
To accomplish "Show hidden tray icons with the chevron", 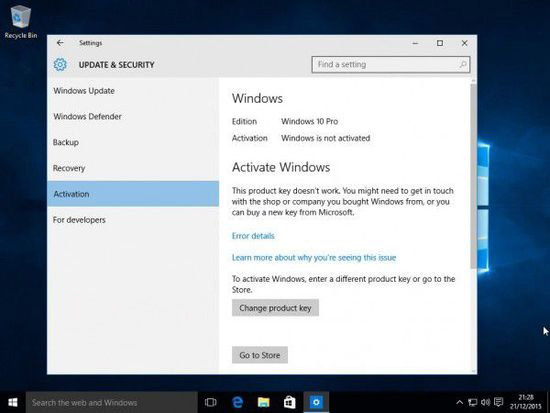I will tap(459, 402).
